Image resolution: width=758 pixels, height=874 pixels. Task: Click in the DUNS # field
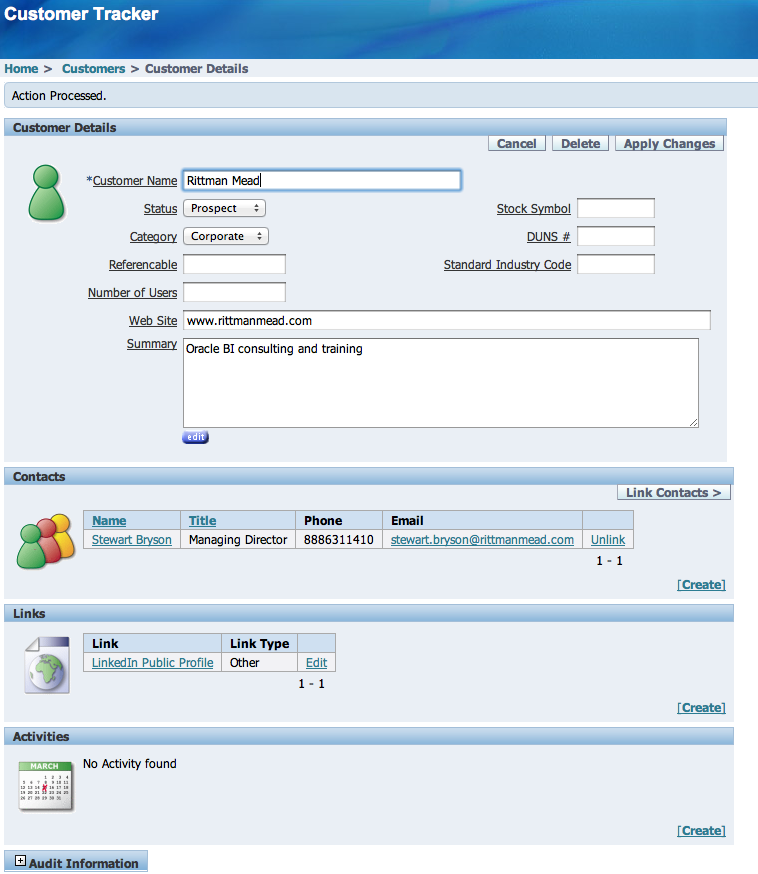pos(616,236)
